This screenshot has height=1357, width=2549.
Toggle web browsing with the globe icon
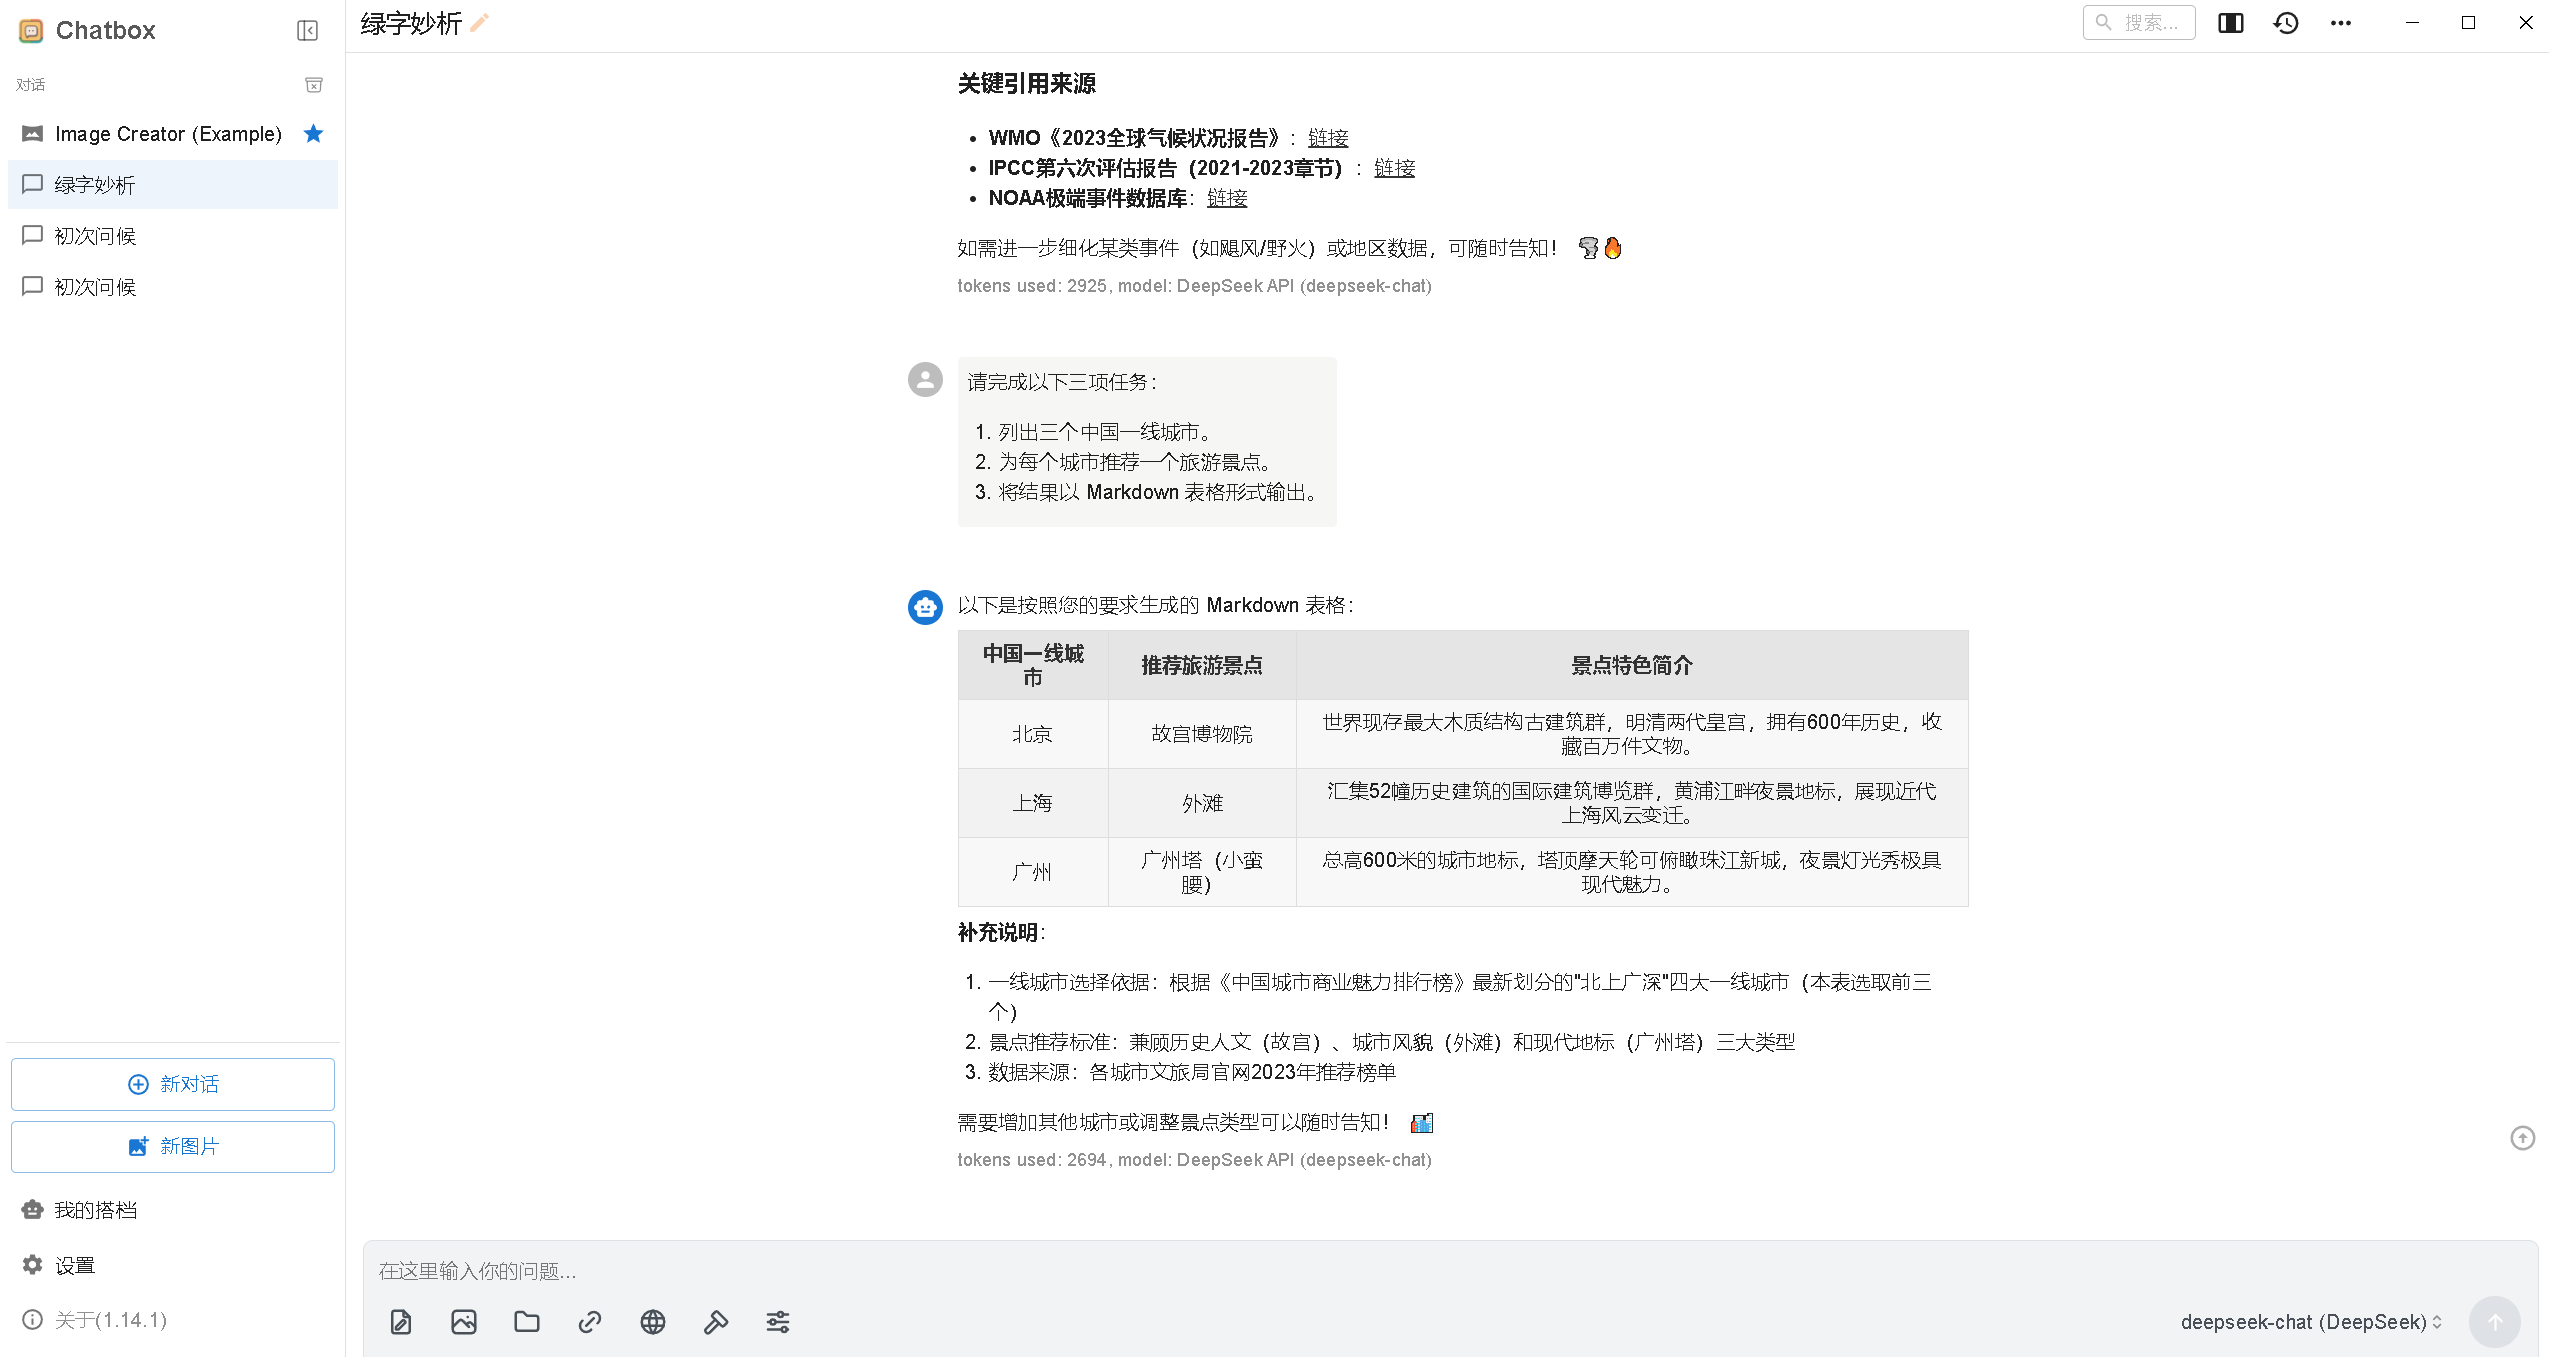pyautogui.click(x=653, y=1322)
